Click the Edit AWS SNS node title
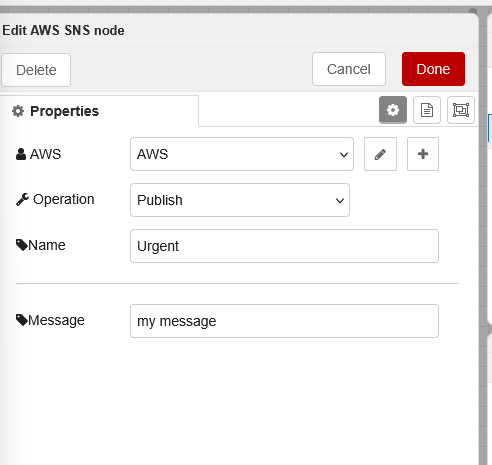Viewport: 492px width, 465px height. pos(63,30)
